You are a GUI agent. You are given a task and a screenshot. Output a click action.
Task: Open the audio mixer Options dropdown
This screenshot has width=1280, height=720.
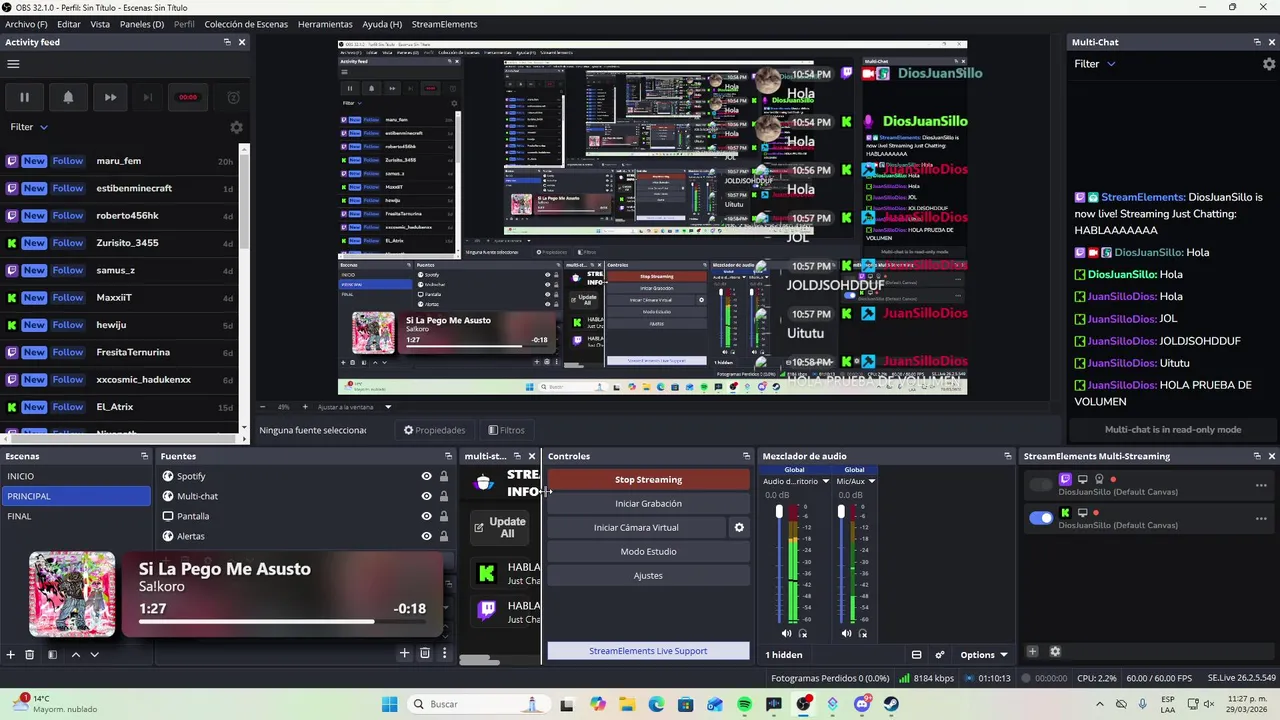pyautogui.click(x=984, y=655)
